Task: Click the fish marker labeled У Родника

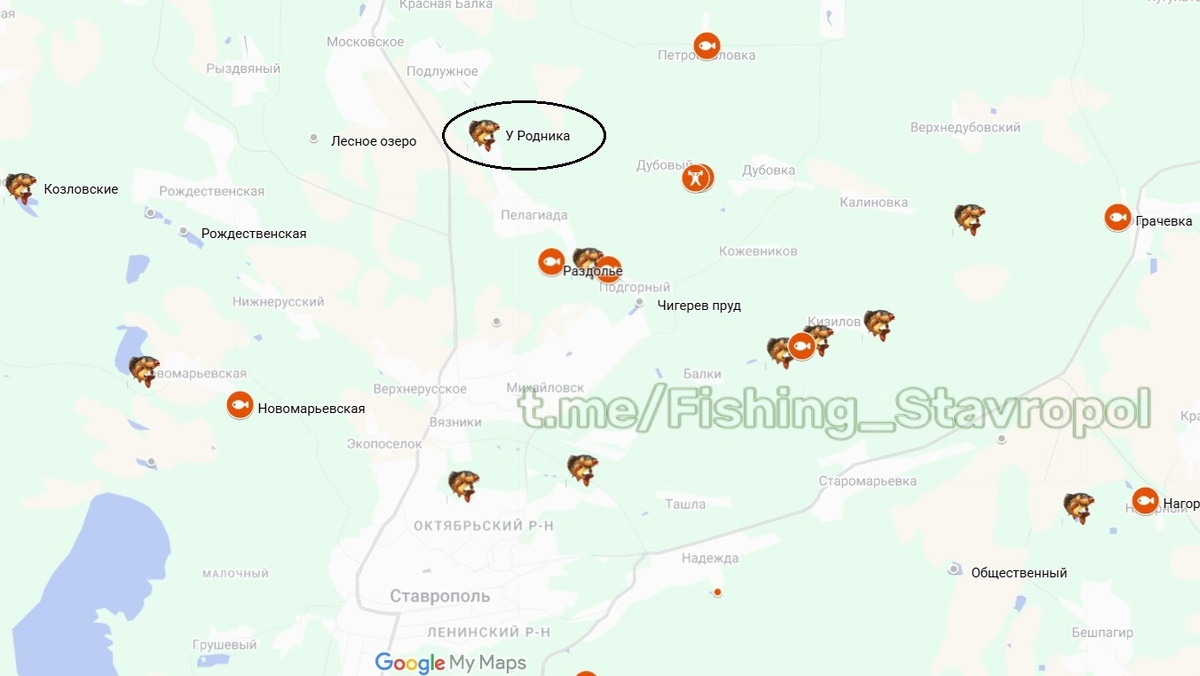Action: (485, 135)
